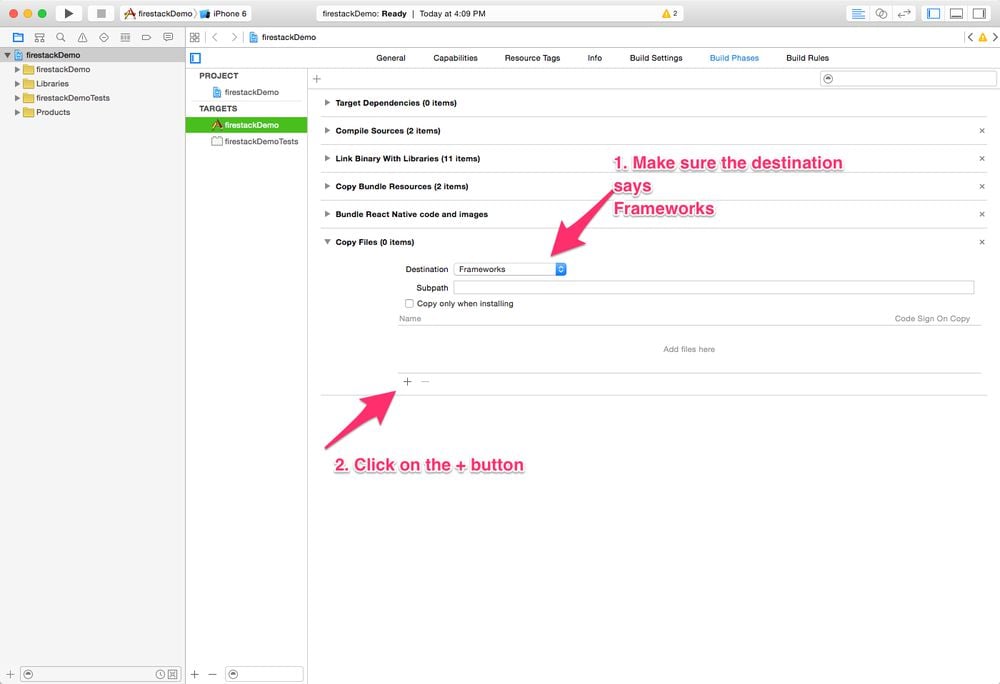Screen dimensions: 1000x684
Task: Open the Resource Tags tab
Action: pos(533,58)
